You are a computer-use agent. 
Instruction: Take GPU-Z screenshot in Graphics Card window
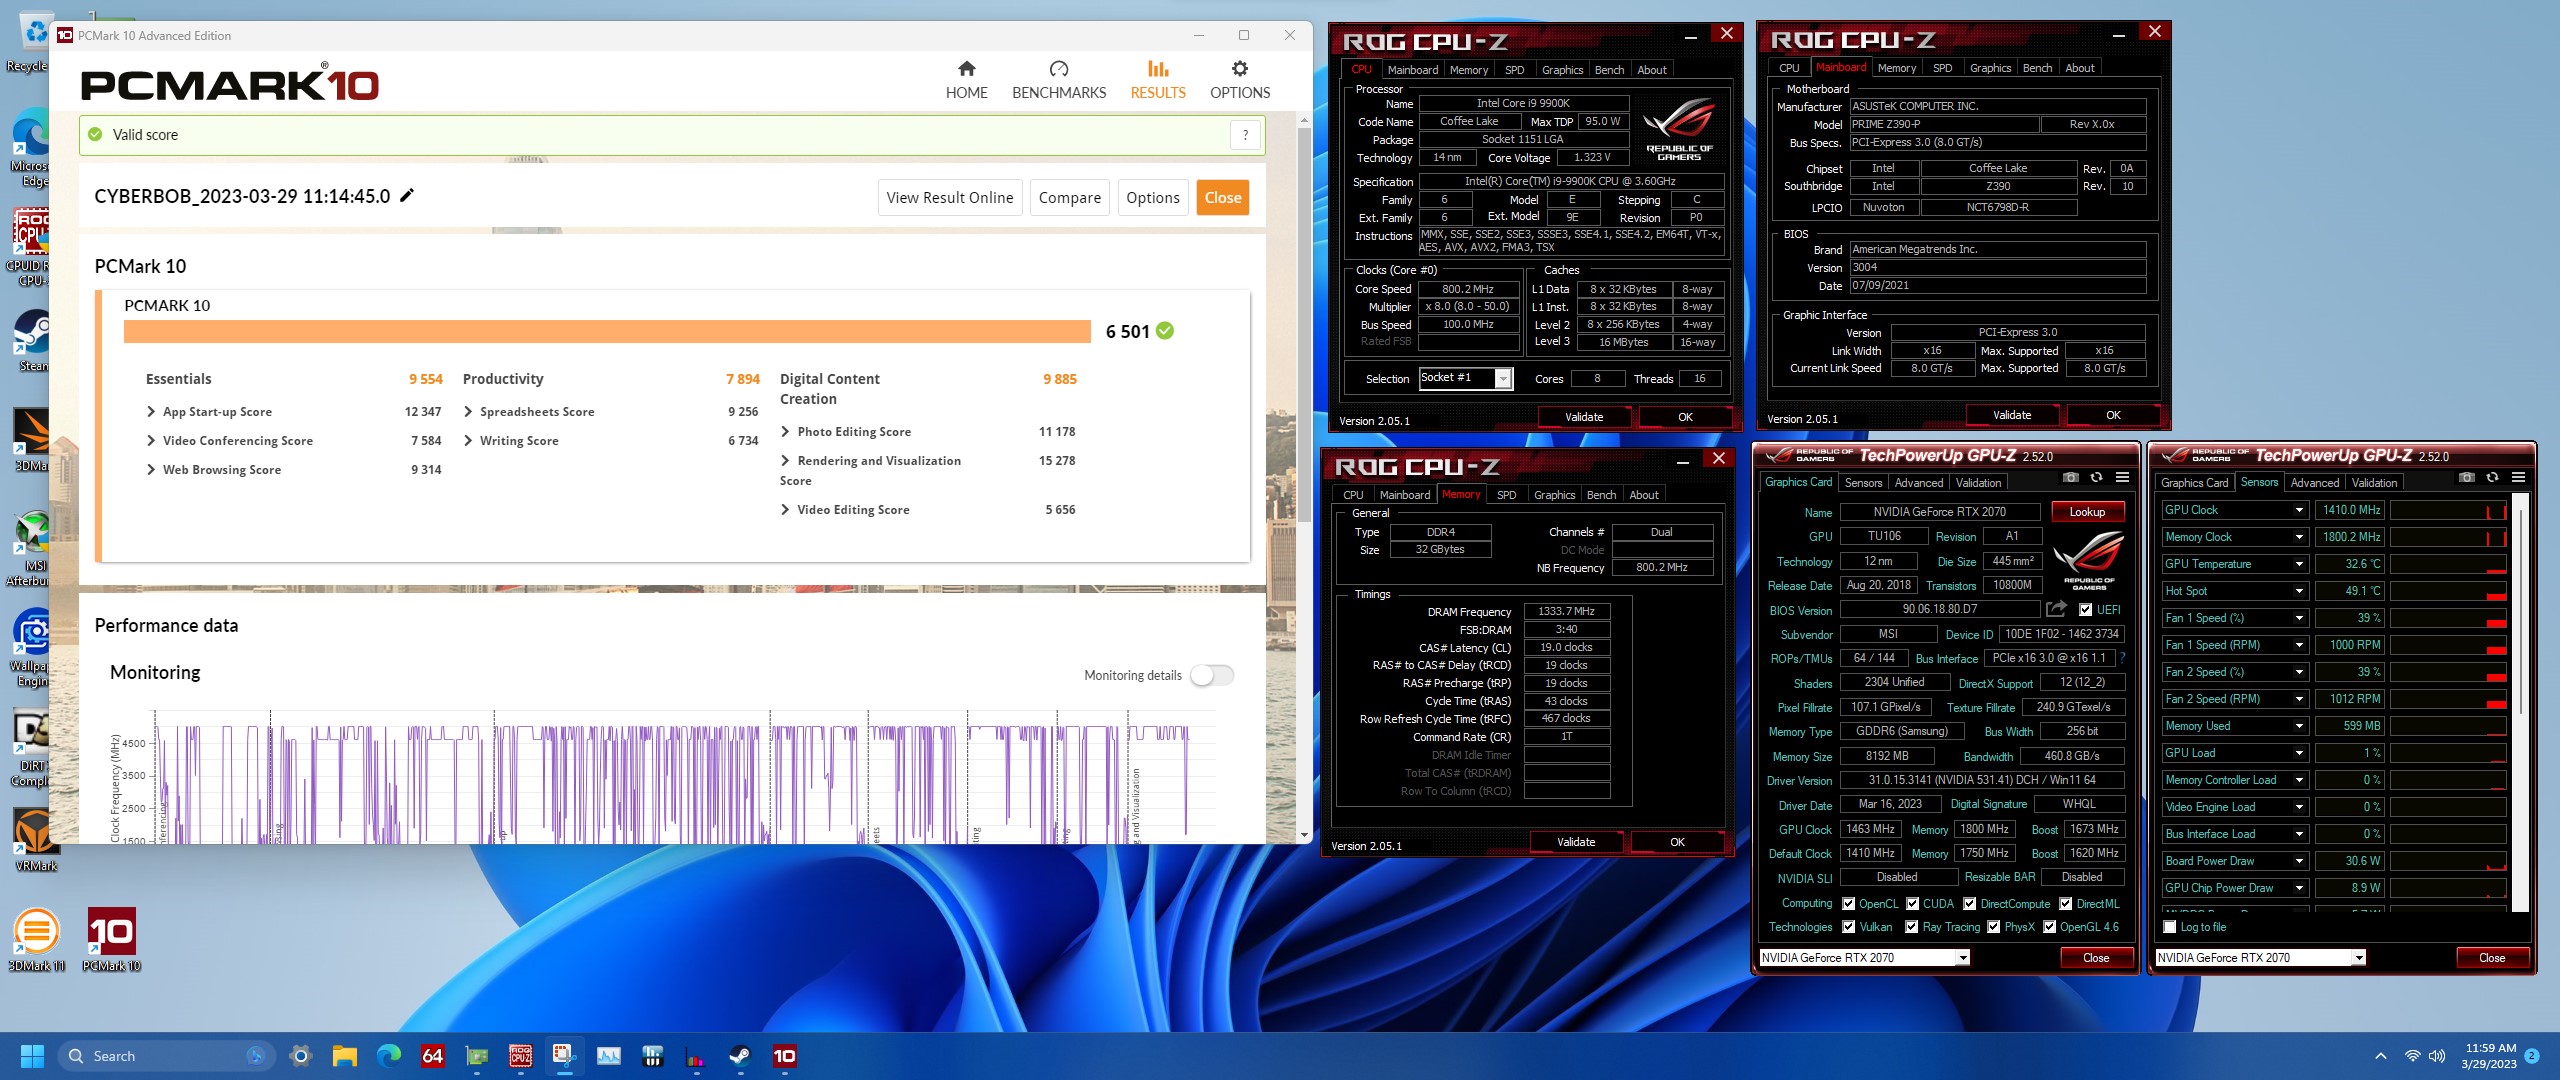pos(2070,478)
